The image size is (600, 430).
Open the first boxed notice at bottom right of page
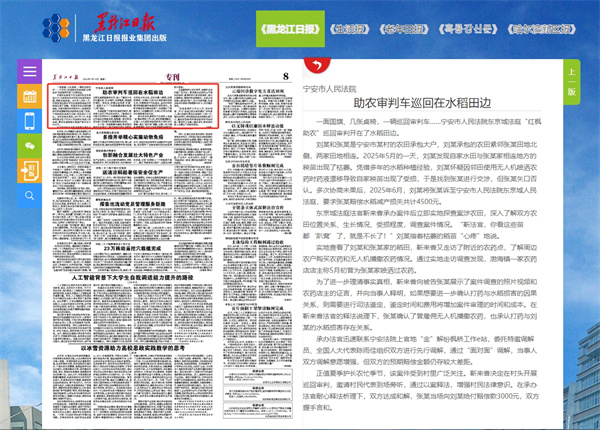coord(258,377)
